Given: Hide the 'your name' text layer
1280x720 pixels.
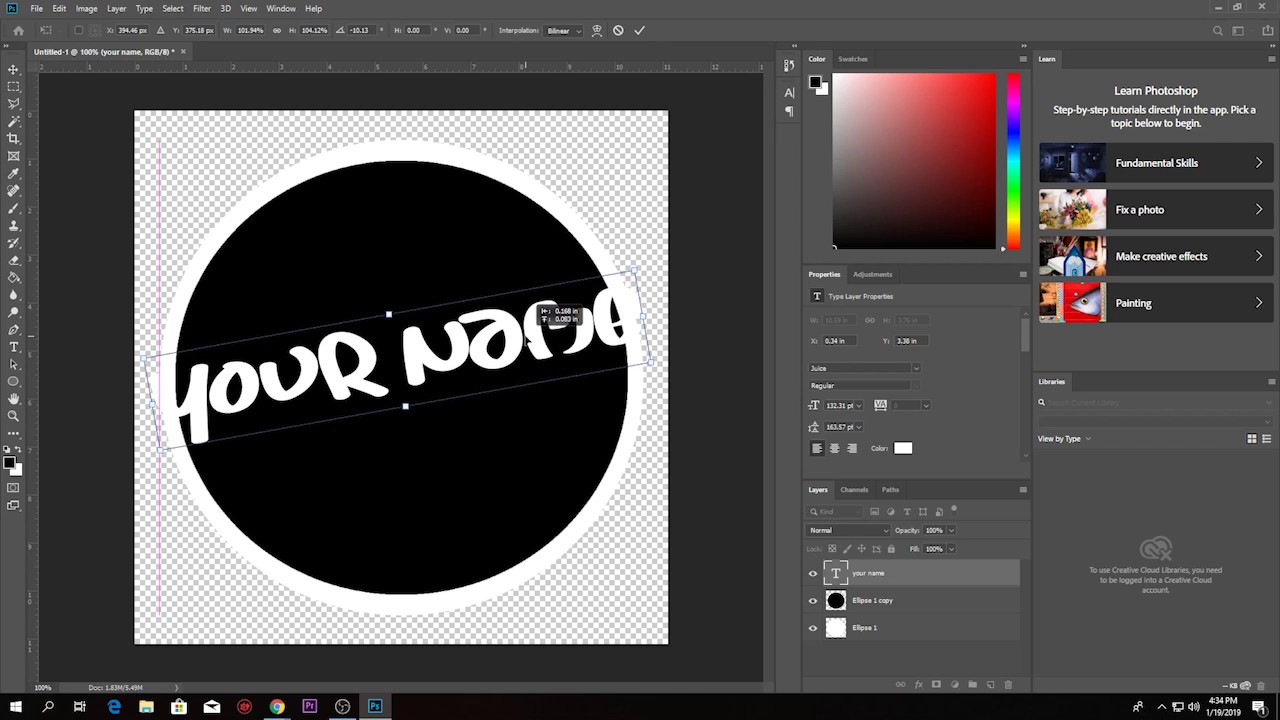Looking at the screenshot, I should click(x=812, y=573).
